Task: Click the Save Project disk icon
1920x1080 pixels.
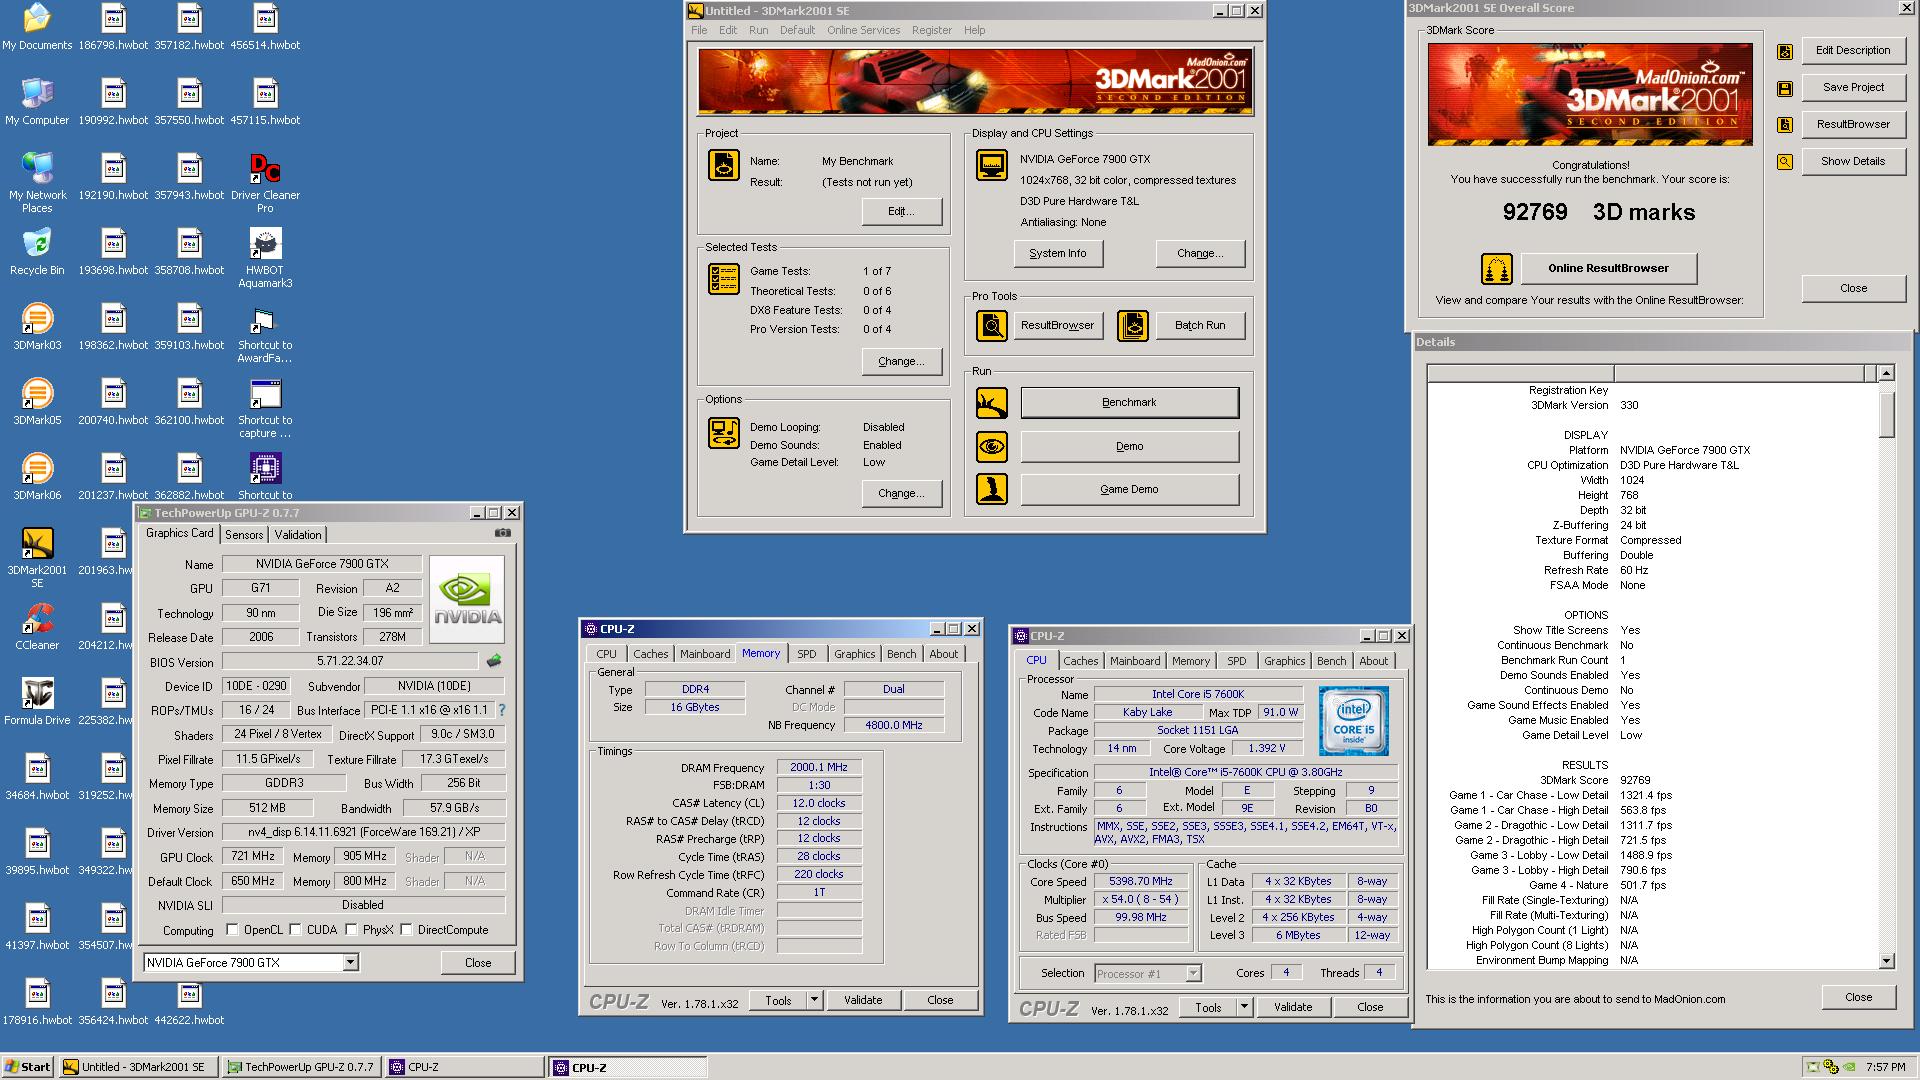Action: pyautogui.click(x=1785, y=88)
